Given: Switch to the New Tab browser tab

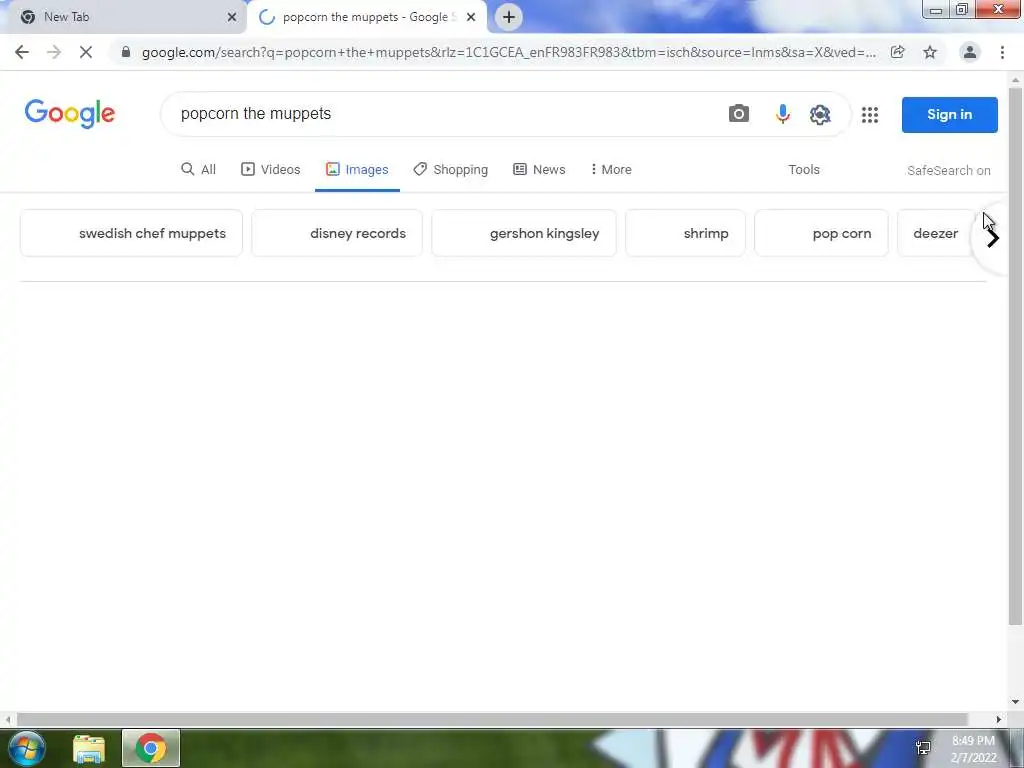Looking at the screenshot, I should click(x=123, y=17).
